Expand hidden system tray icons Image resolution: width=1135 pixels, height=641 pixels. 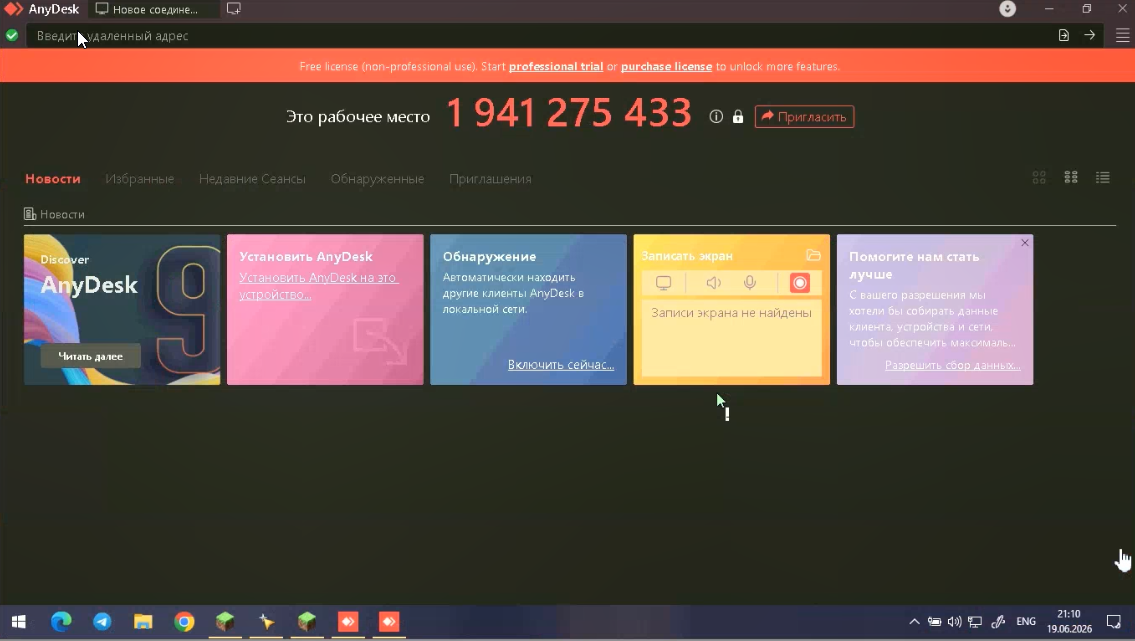(914, 621)
